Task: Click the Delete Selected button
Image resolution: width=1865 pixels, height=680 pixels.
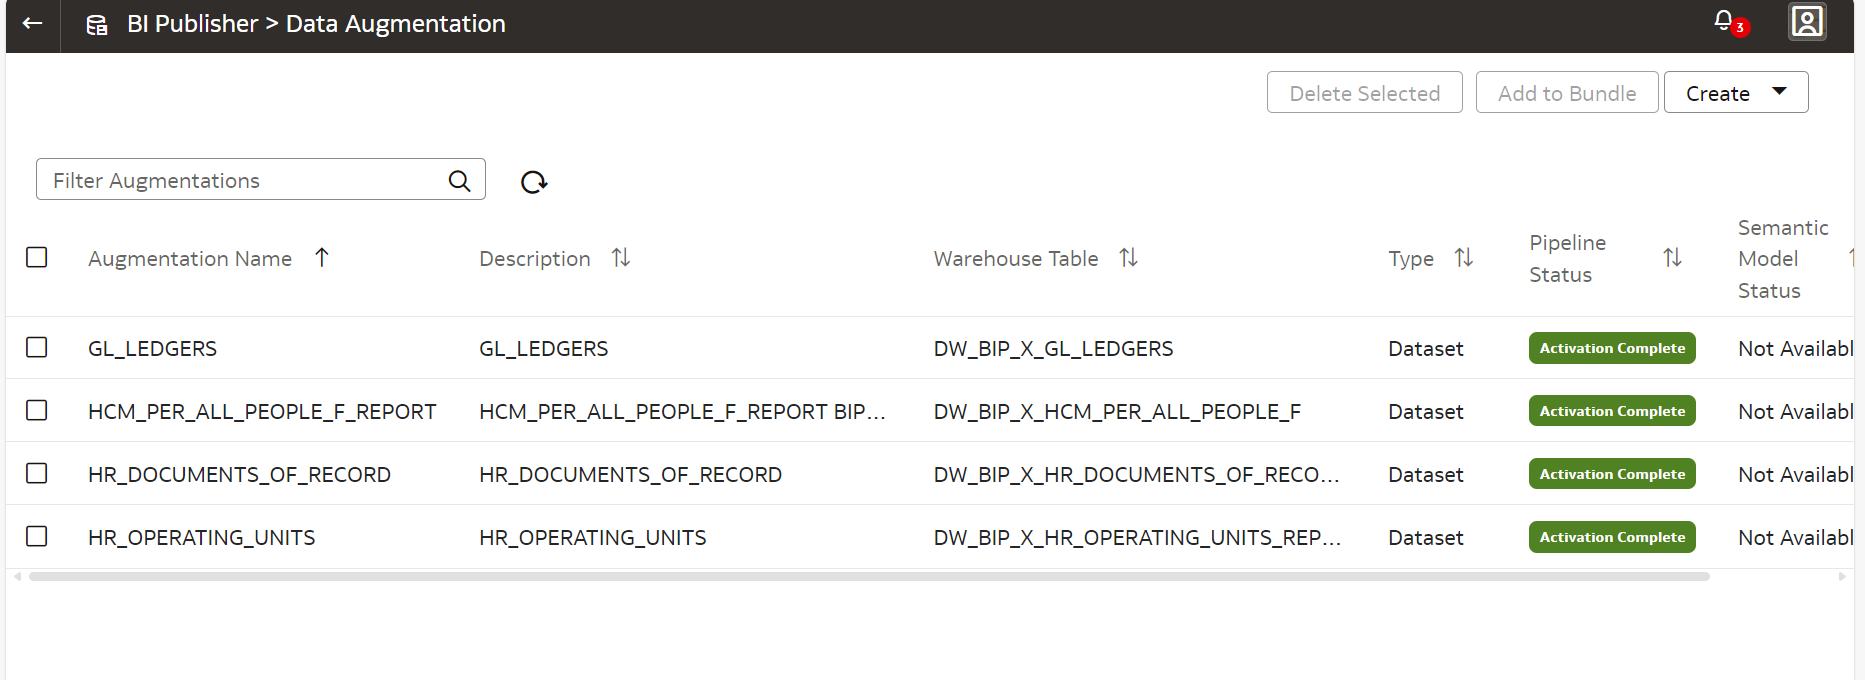Action: [1364, 92]
